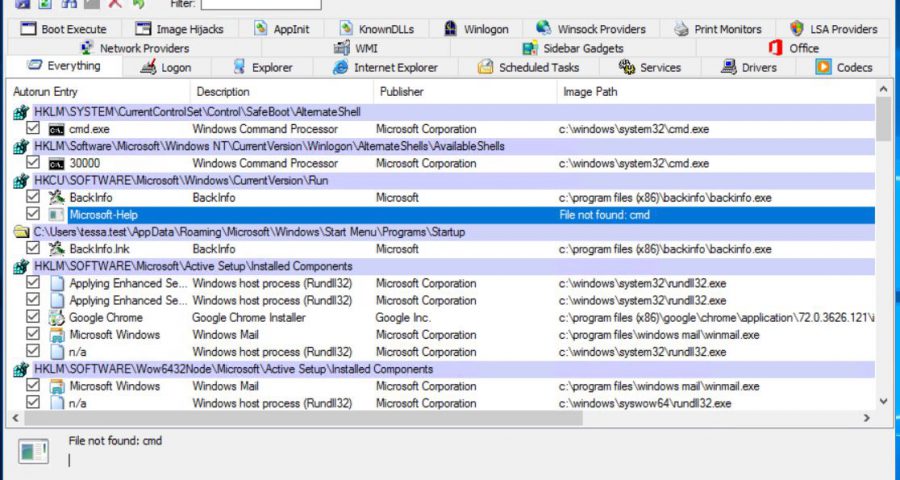The width and height of the screenshot is (900, 480).
Task: Click the red Office logo icon
Action: (x=775, y=48)
